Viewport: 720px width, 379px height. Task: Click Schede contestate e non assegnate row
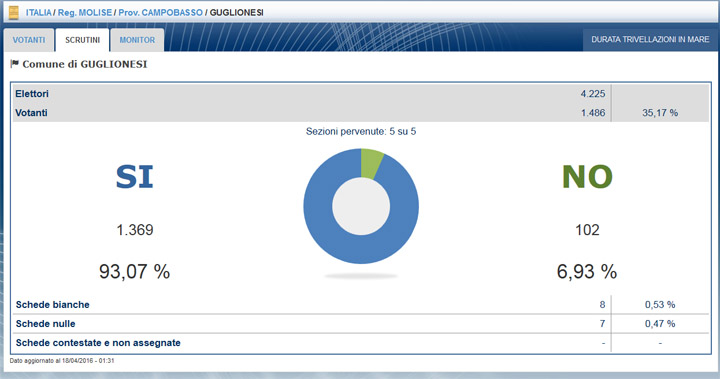[x=361, y=343]
